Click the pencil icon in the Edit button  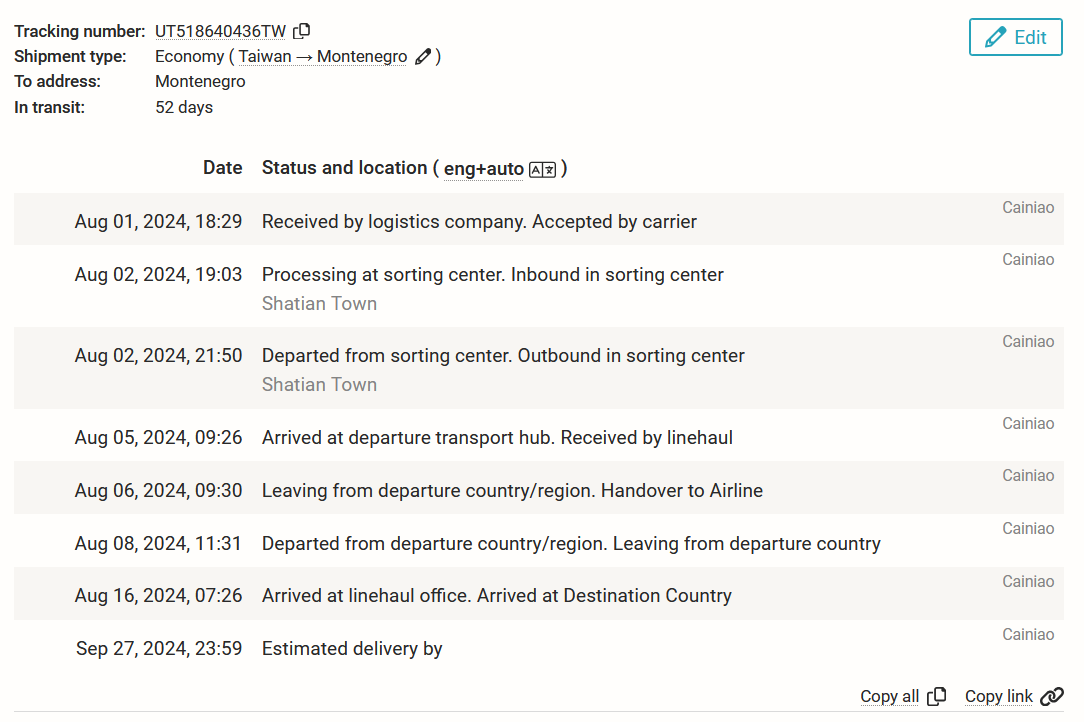point(995,37)
